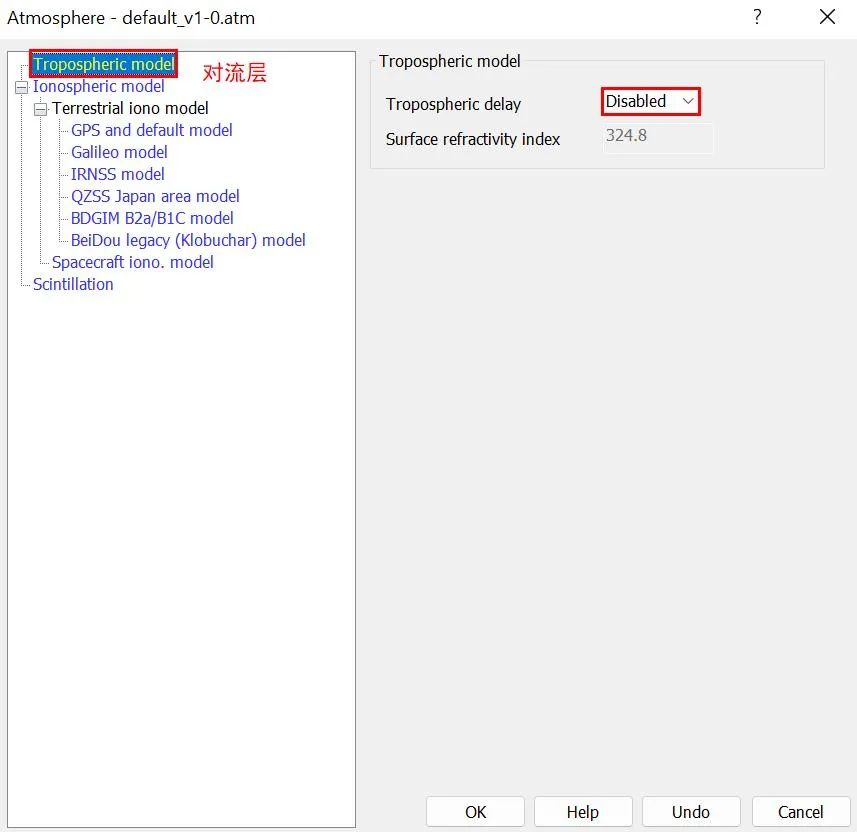The width and height of the screenshot is (857, 832).
Task: Collapse the Terrestrial iono model node
Action: (41, 109)
